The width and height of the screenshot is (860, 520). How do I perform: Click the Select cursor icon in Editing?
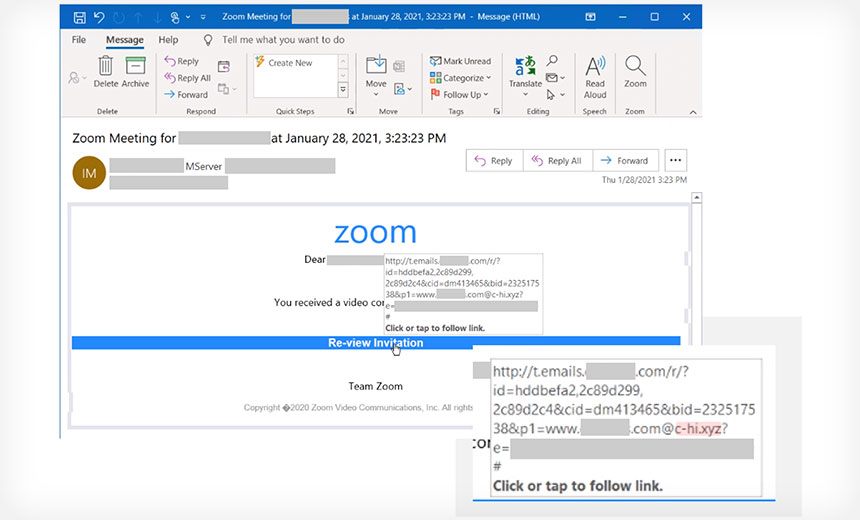tap(555, 95)
